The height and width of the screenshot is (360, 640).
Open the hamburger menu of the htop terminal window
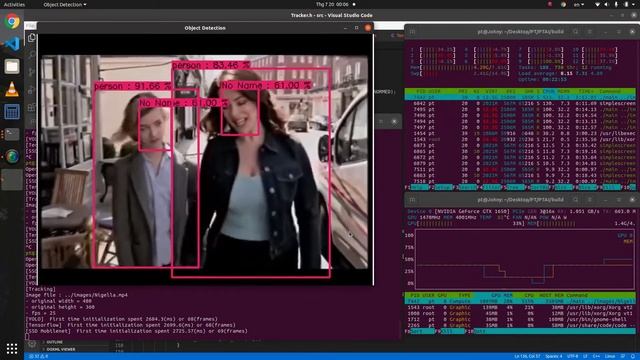590,31
